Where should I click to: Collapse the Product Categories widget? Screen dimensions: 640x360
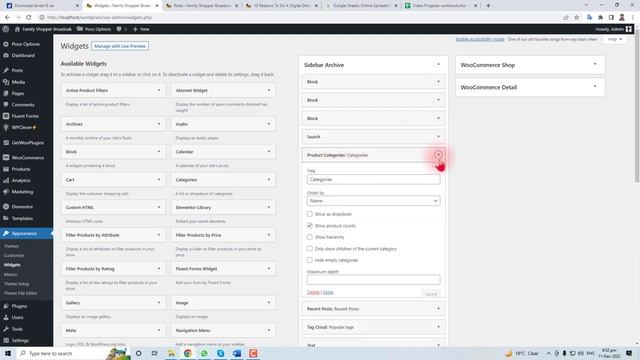point(438,155)
